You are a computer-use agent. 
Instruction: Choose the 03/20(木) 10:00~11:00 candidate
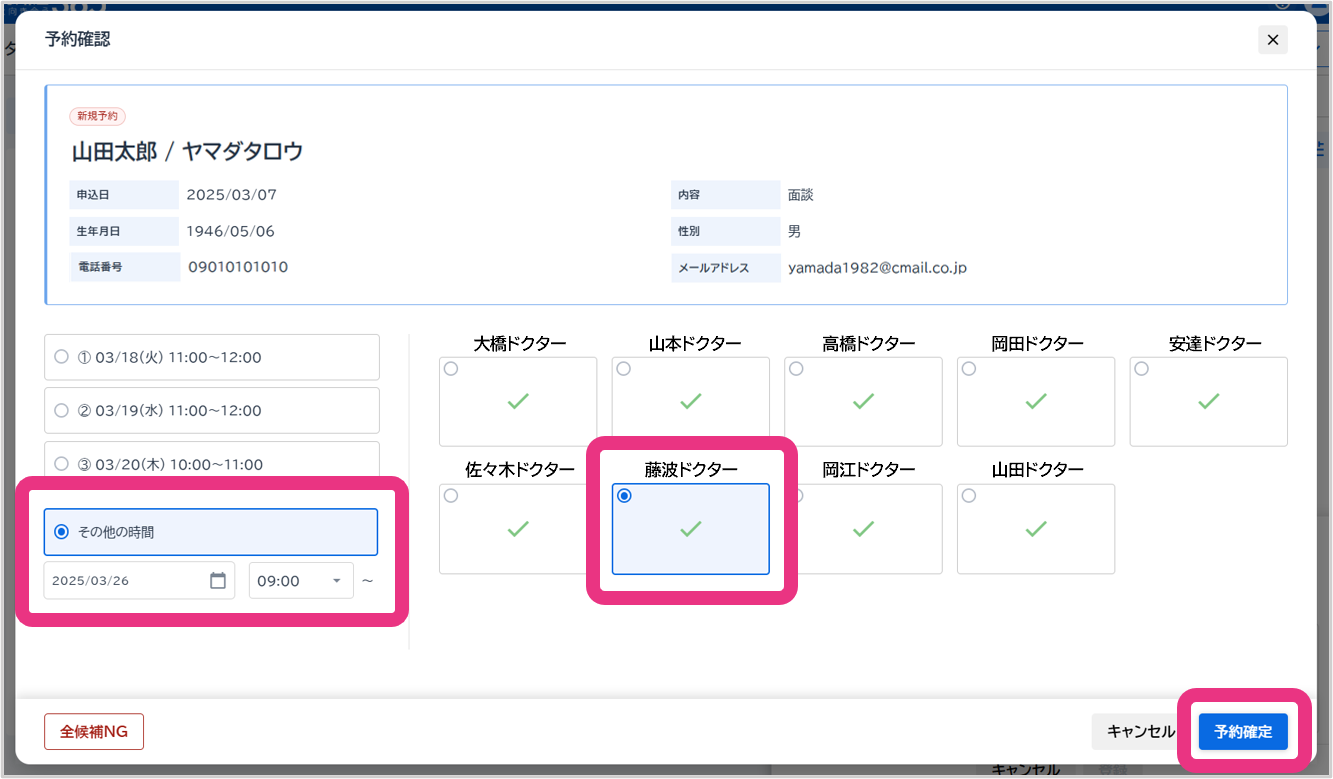tap(62, 464)
